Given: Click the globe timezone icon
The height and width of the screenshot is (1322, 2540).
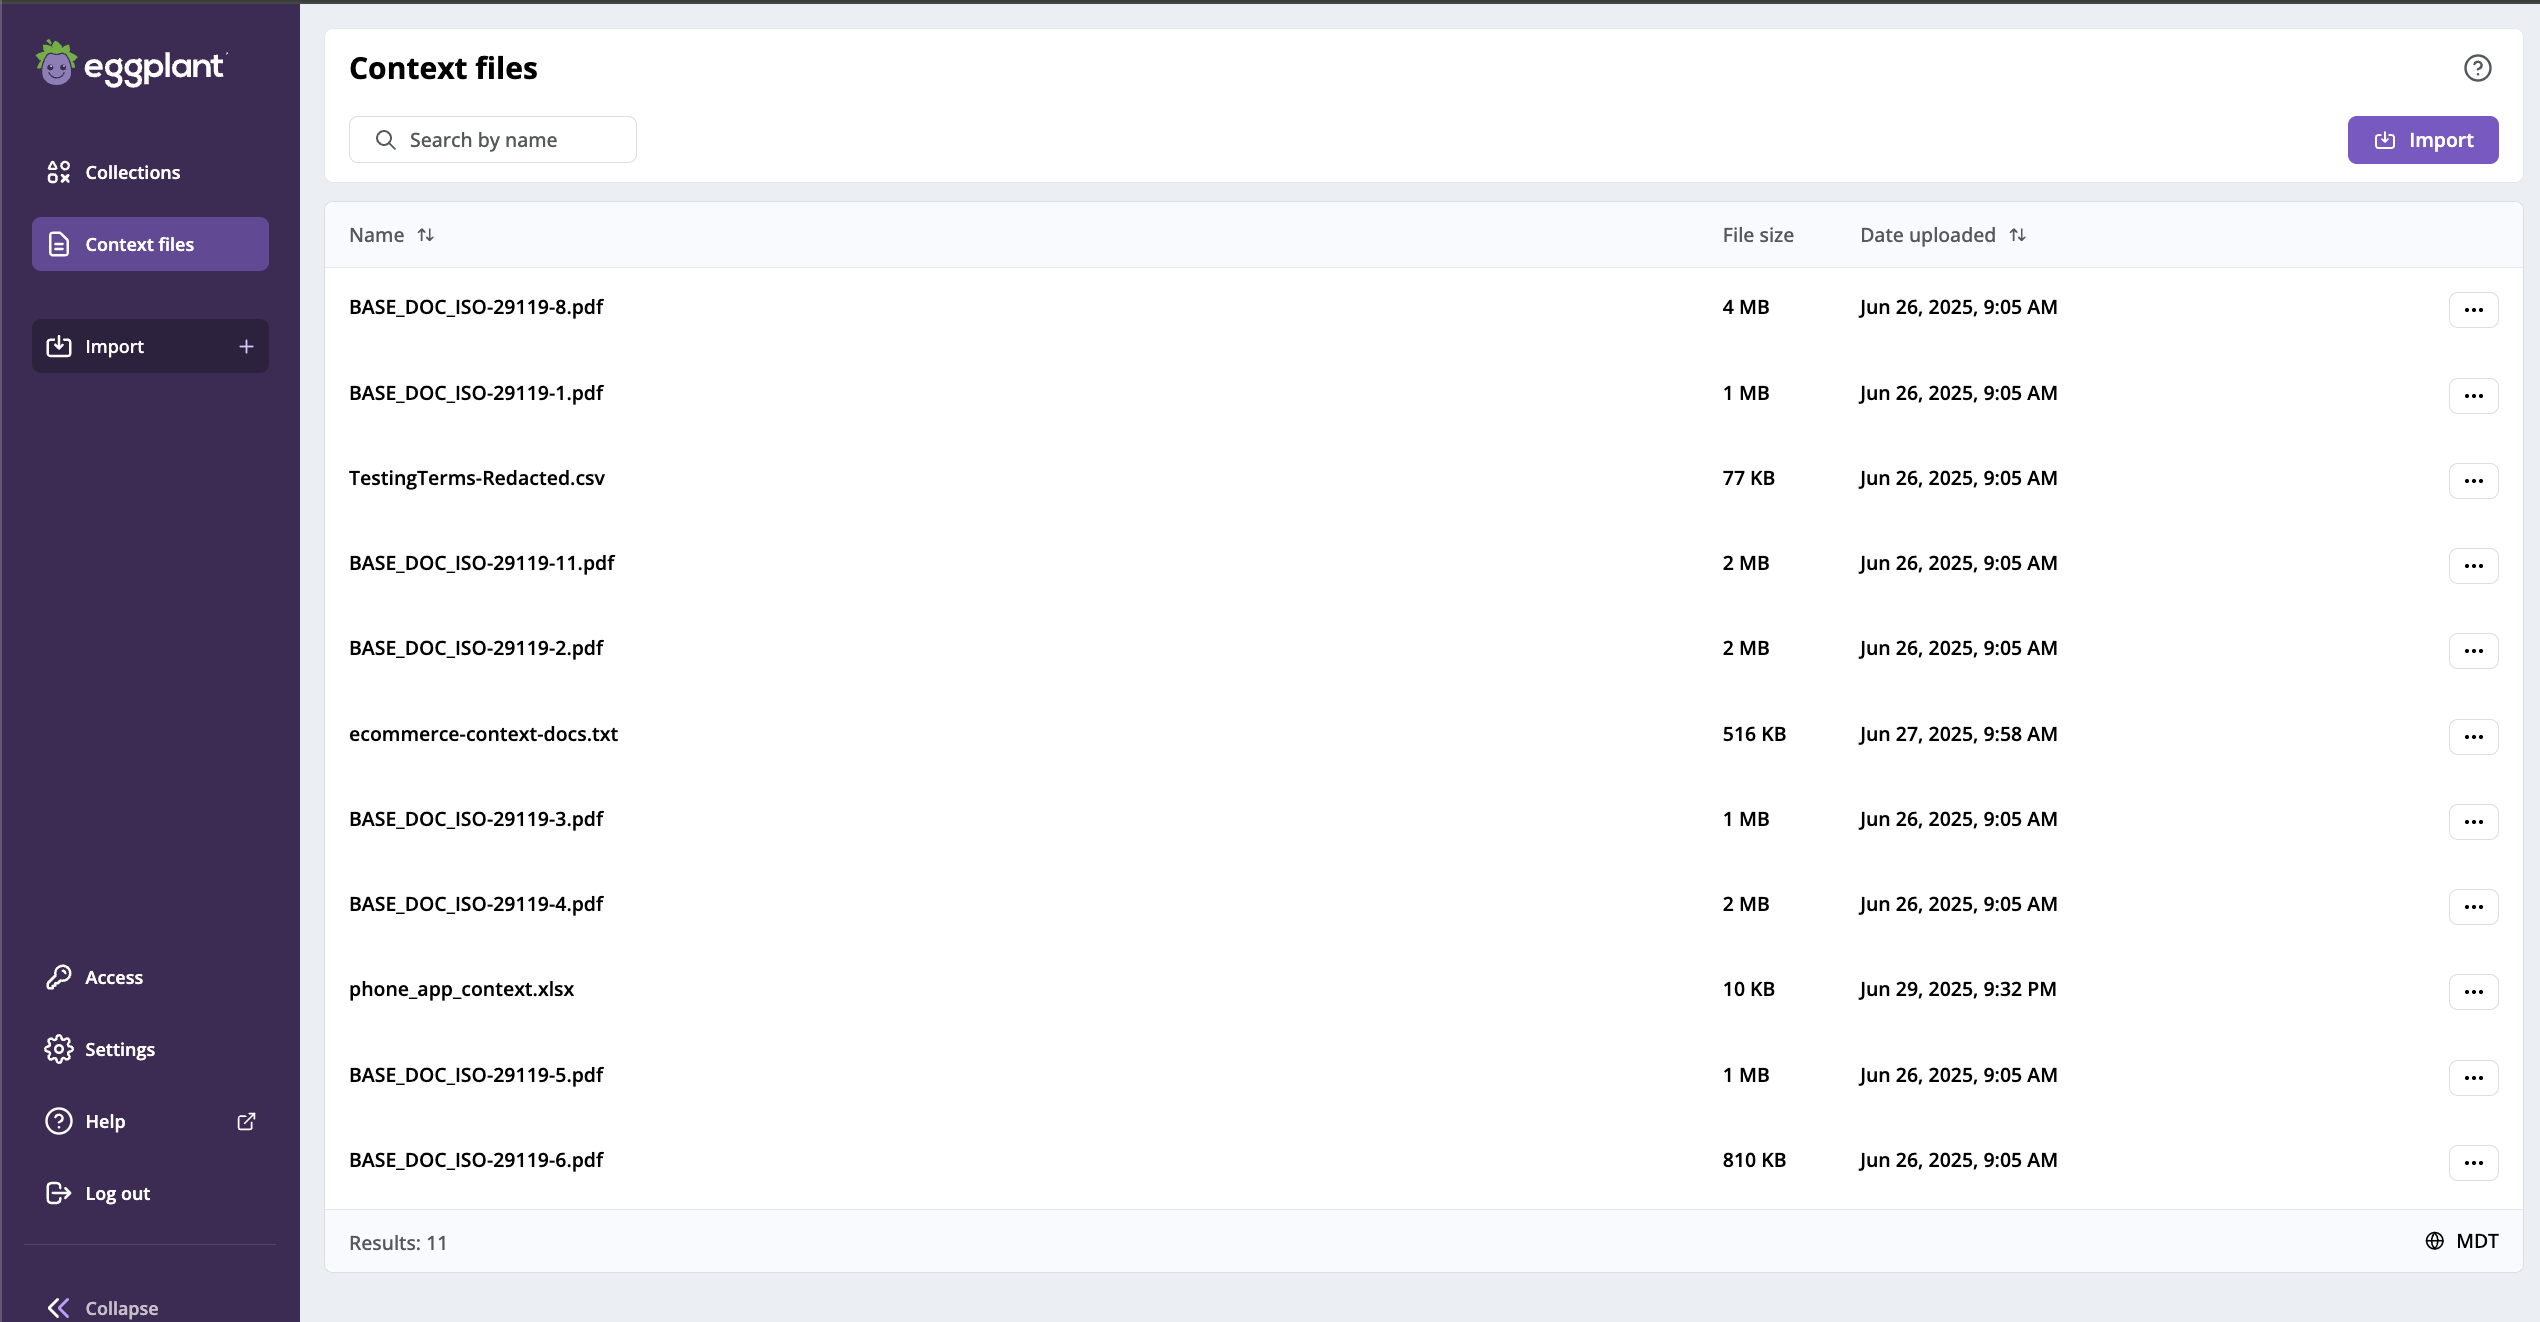Looking at the screenshot, I should point(2435,1241).
